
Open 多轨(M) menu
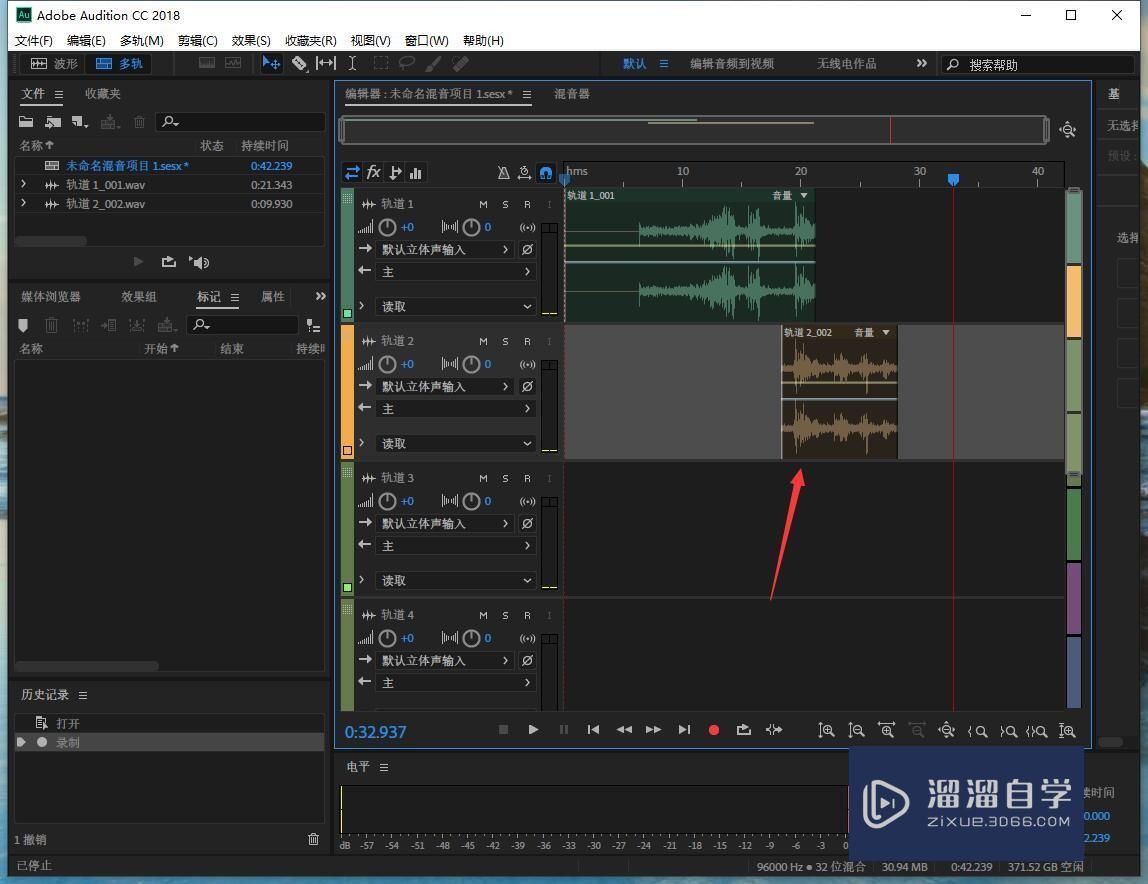[141, 40]
